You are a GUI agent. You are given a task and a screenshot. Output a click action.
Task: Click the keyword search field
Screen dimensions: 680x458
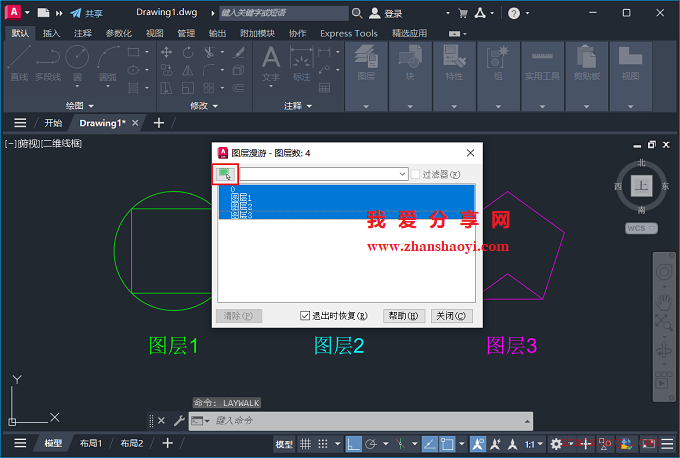tap(283, 13)
